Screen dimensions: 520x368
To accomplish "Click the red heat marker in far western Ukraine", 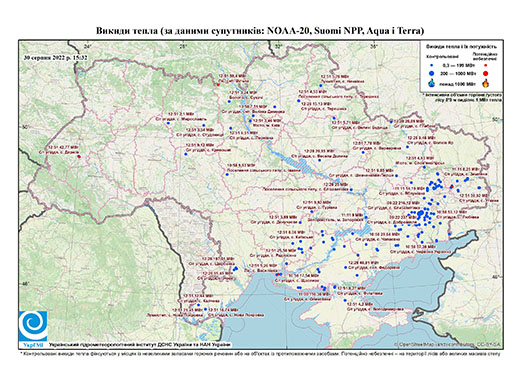I will tap(79, 157).
